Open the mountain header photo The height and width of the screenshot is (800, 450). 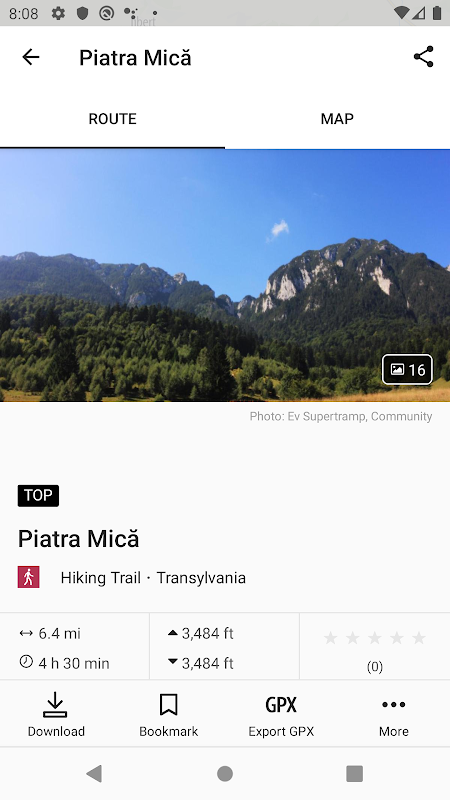click(x=225, y=276)
